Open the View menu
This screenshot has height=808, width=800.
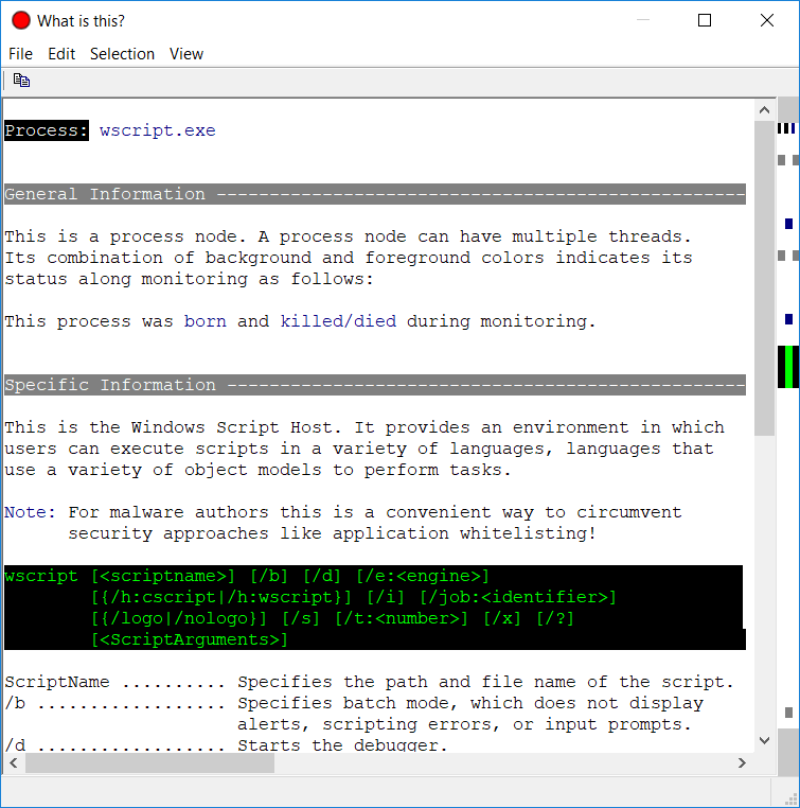(x=186, y=54)
